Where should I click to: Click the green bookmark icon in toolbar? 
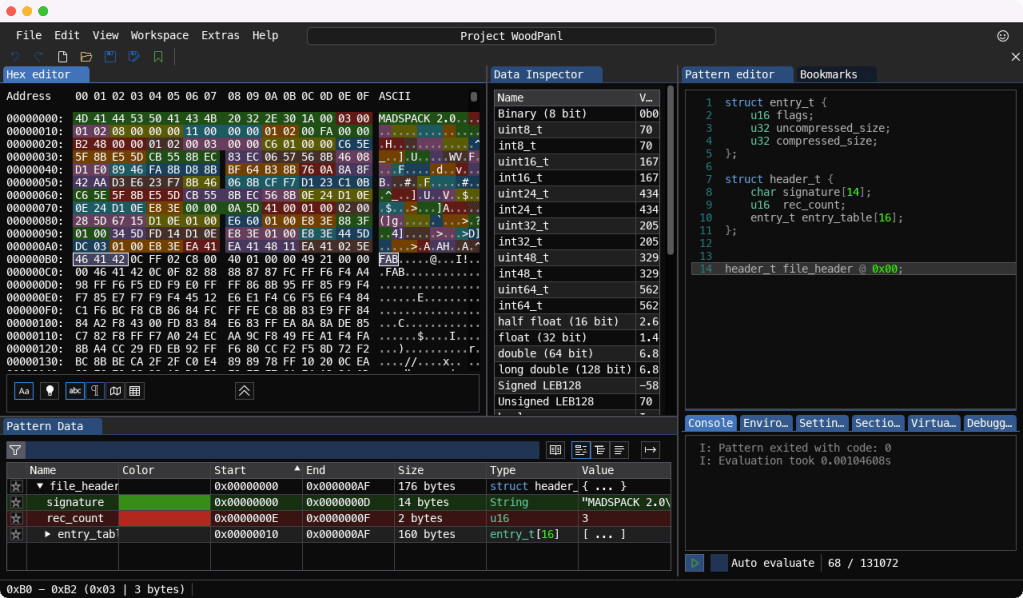tap(158, 57)
